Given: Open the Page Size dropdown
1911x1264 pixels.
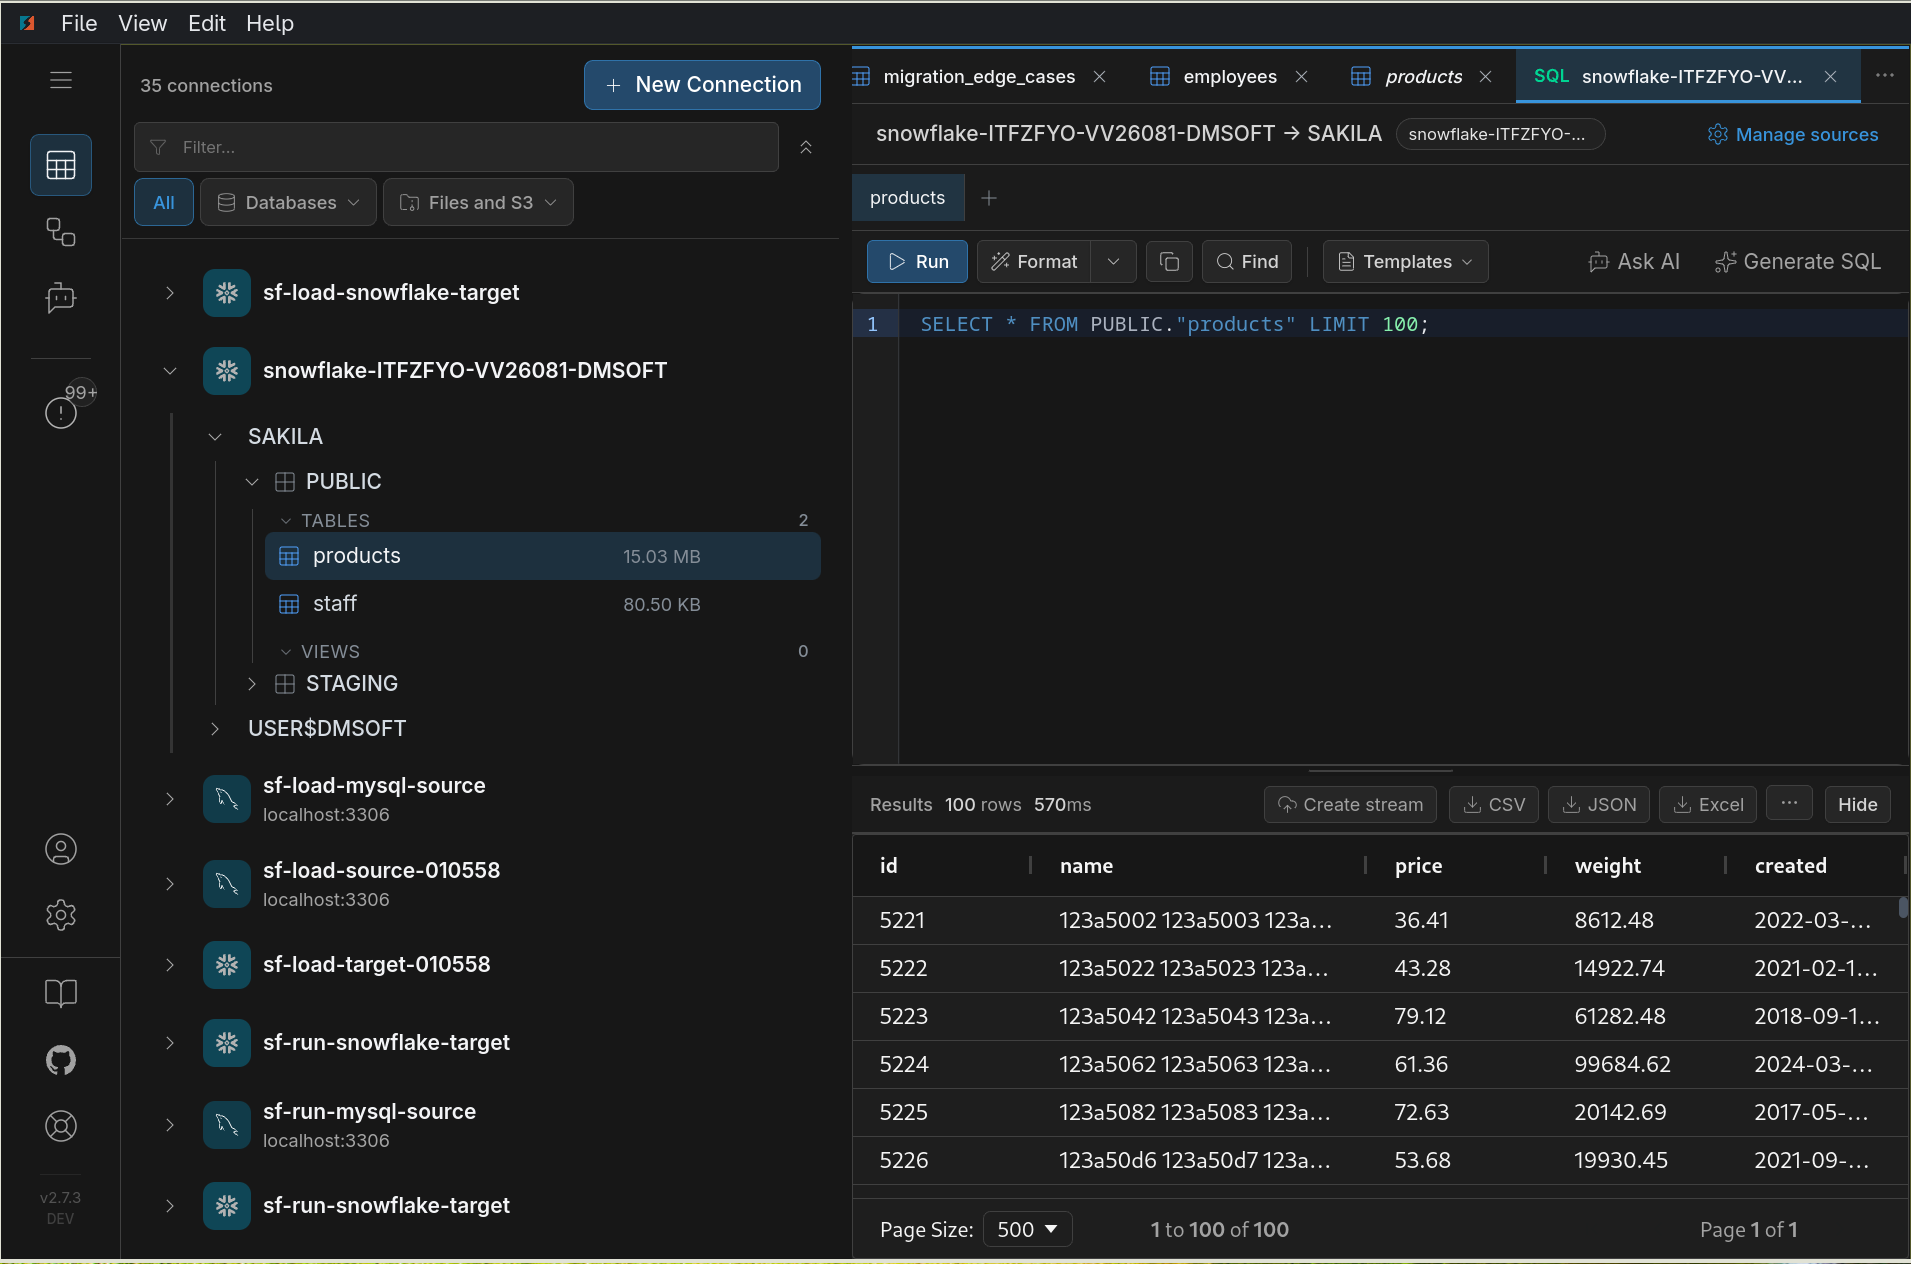Looking at the screenshot, I should click(x=1027, y=1229).
